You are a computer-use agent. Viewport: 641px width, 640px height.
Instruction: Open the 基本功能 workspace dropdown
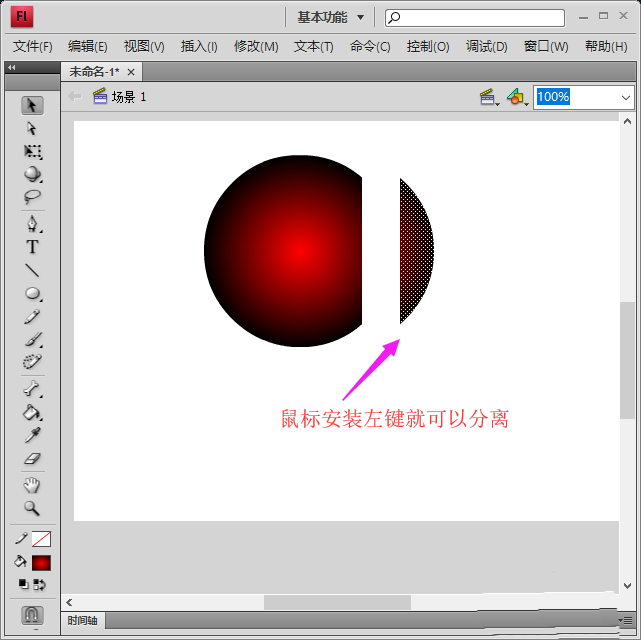coord(330,18)
